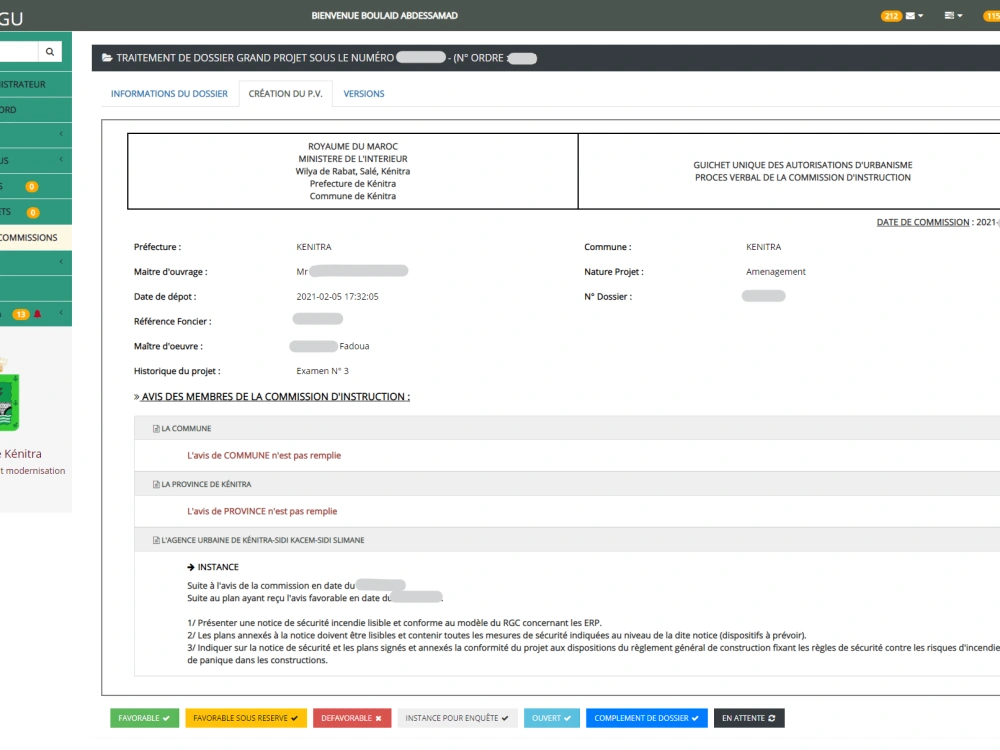Click INSTANCE POUR ENQUÊTE button
The height and width of the screenshot is (750, 1000).
(457, 718)
